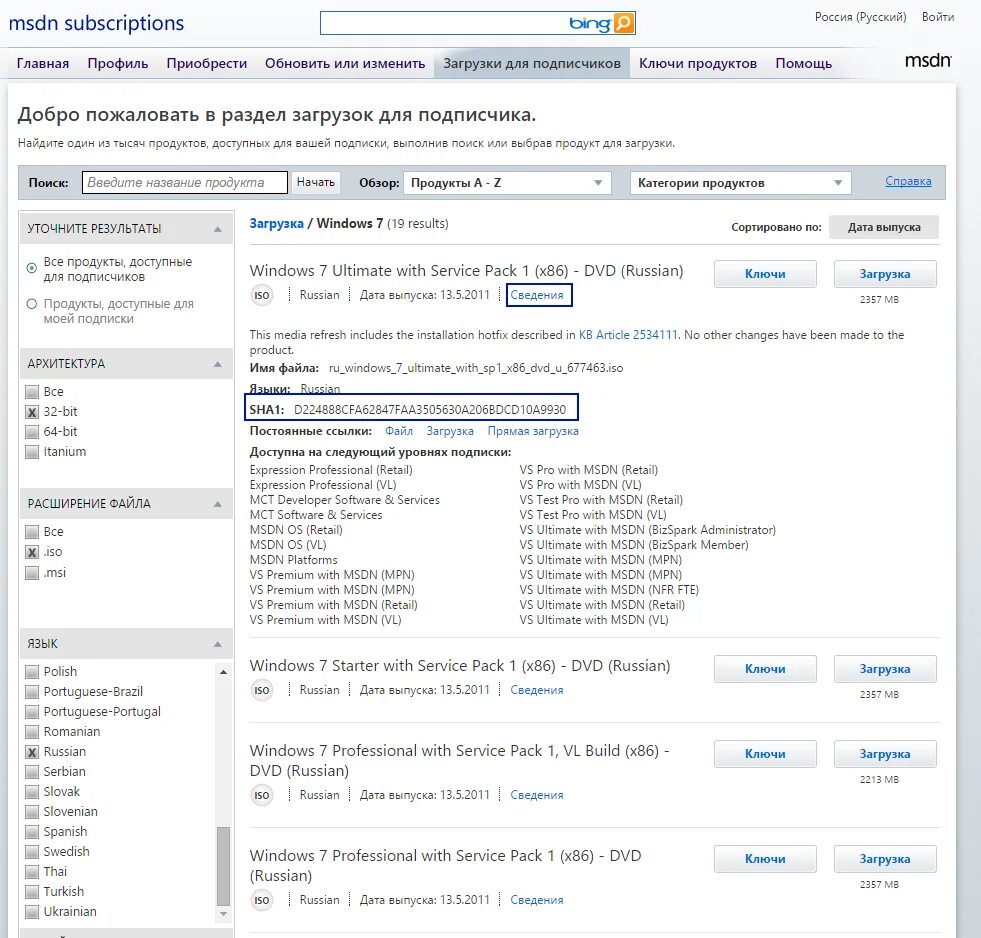Viewport: 981px width, 938px height.
Task: Open the Профиль menu item
Action: point(118,63)
